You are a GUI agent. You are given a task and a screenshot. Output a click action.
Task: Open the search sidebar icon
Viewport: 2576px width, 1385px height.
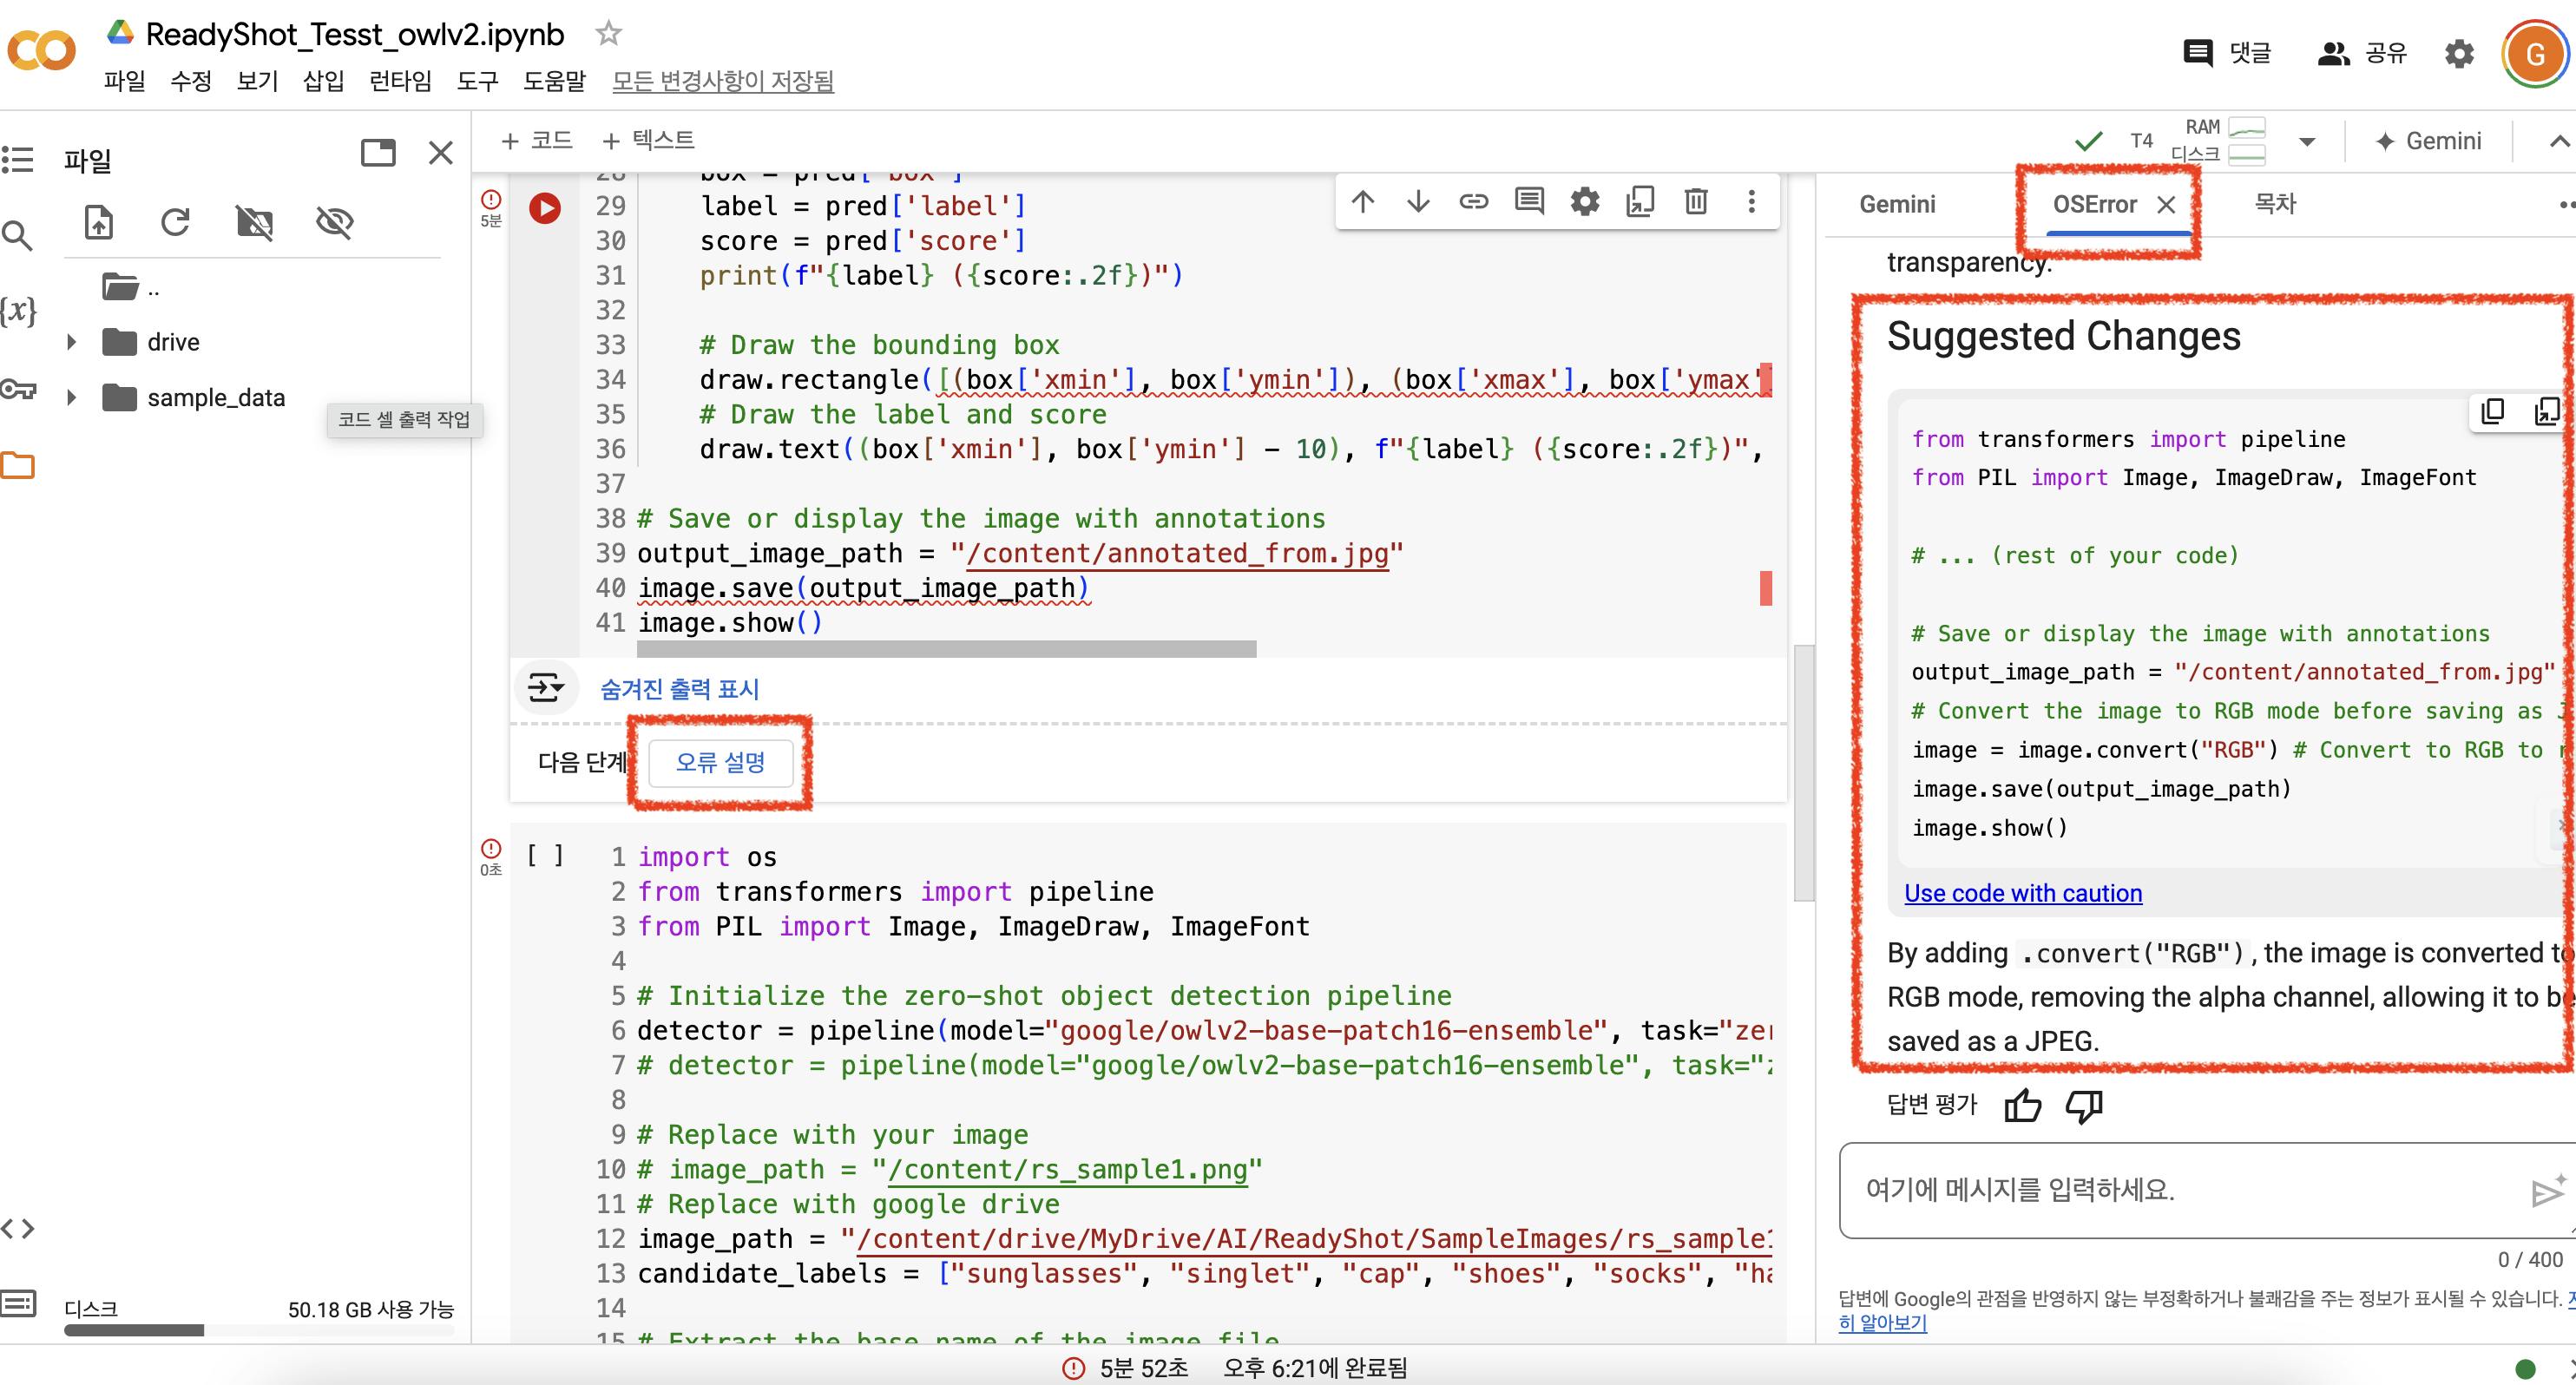click(x=18, y=236)
